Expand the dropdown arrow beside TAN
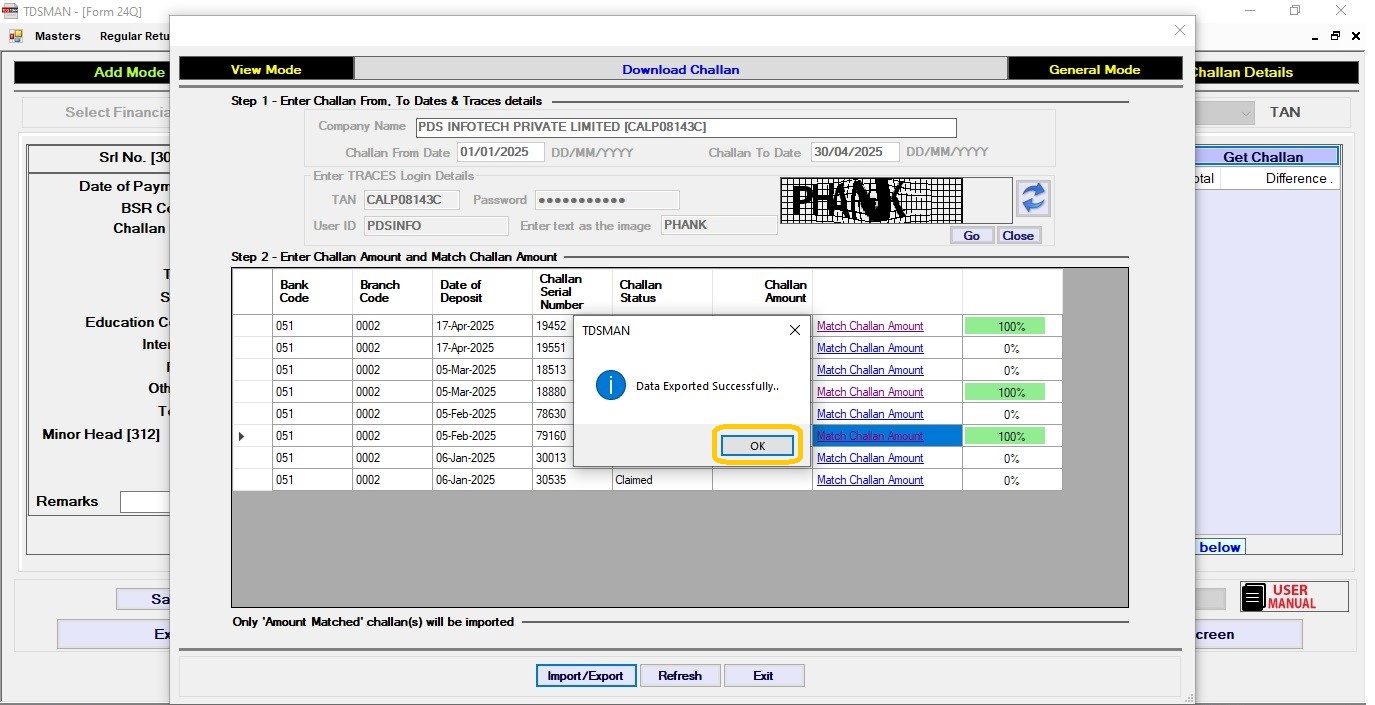Image resolution: width=1375 pixels, height=705 pixels. coord(1245,113)
